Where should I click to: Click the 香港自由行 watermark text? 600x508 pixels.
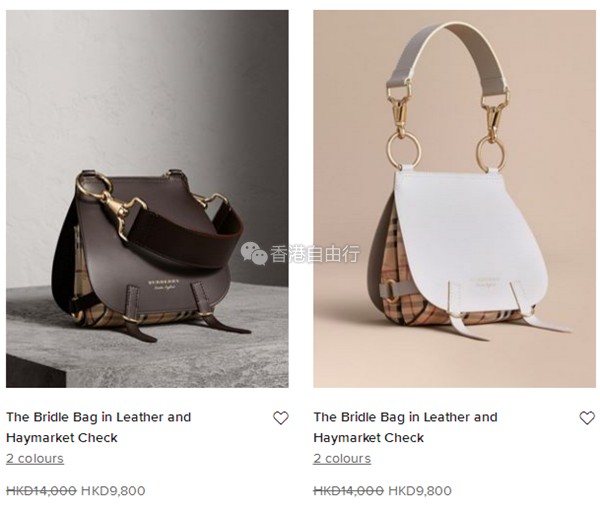click(x=315, y=254)
